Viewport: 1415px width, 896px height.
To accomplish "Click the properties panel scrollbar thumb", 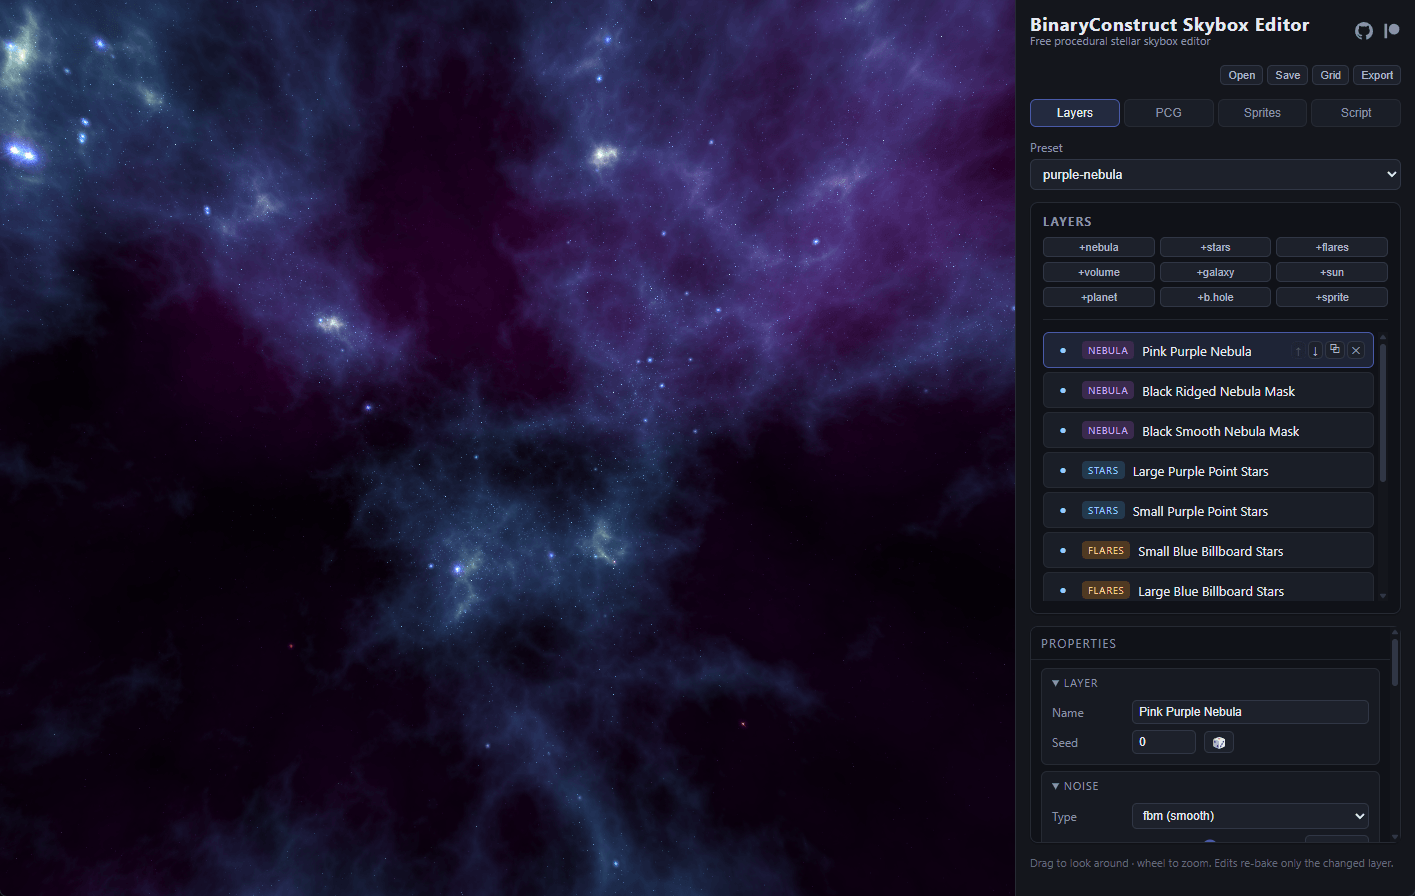I will tap(1395, 662).
